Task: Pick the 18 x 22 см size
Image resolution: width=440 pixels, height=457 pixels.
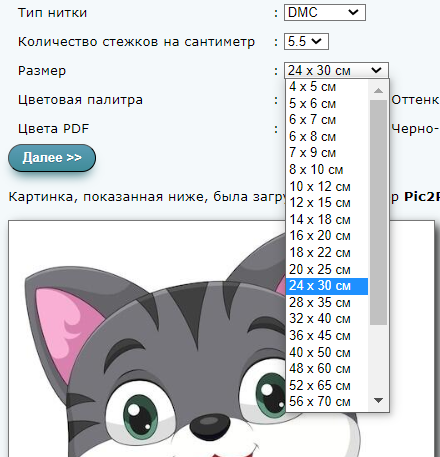Action: point(327,252)
